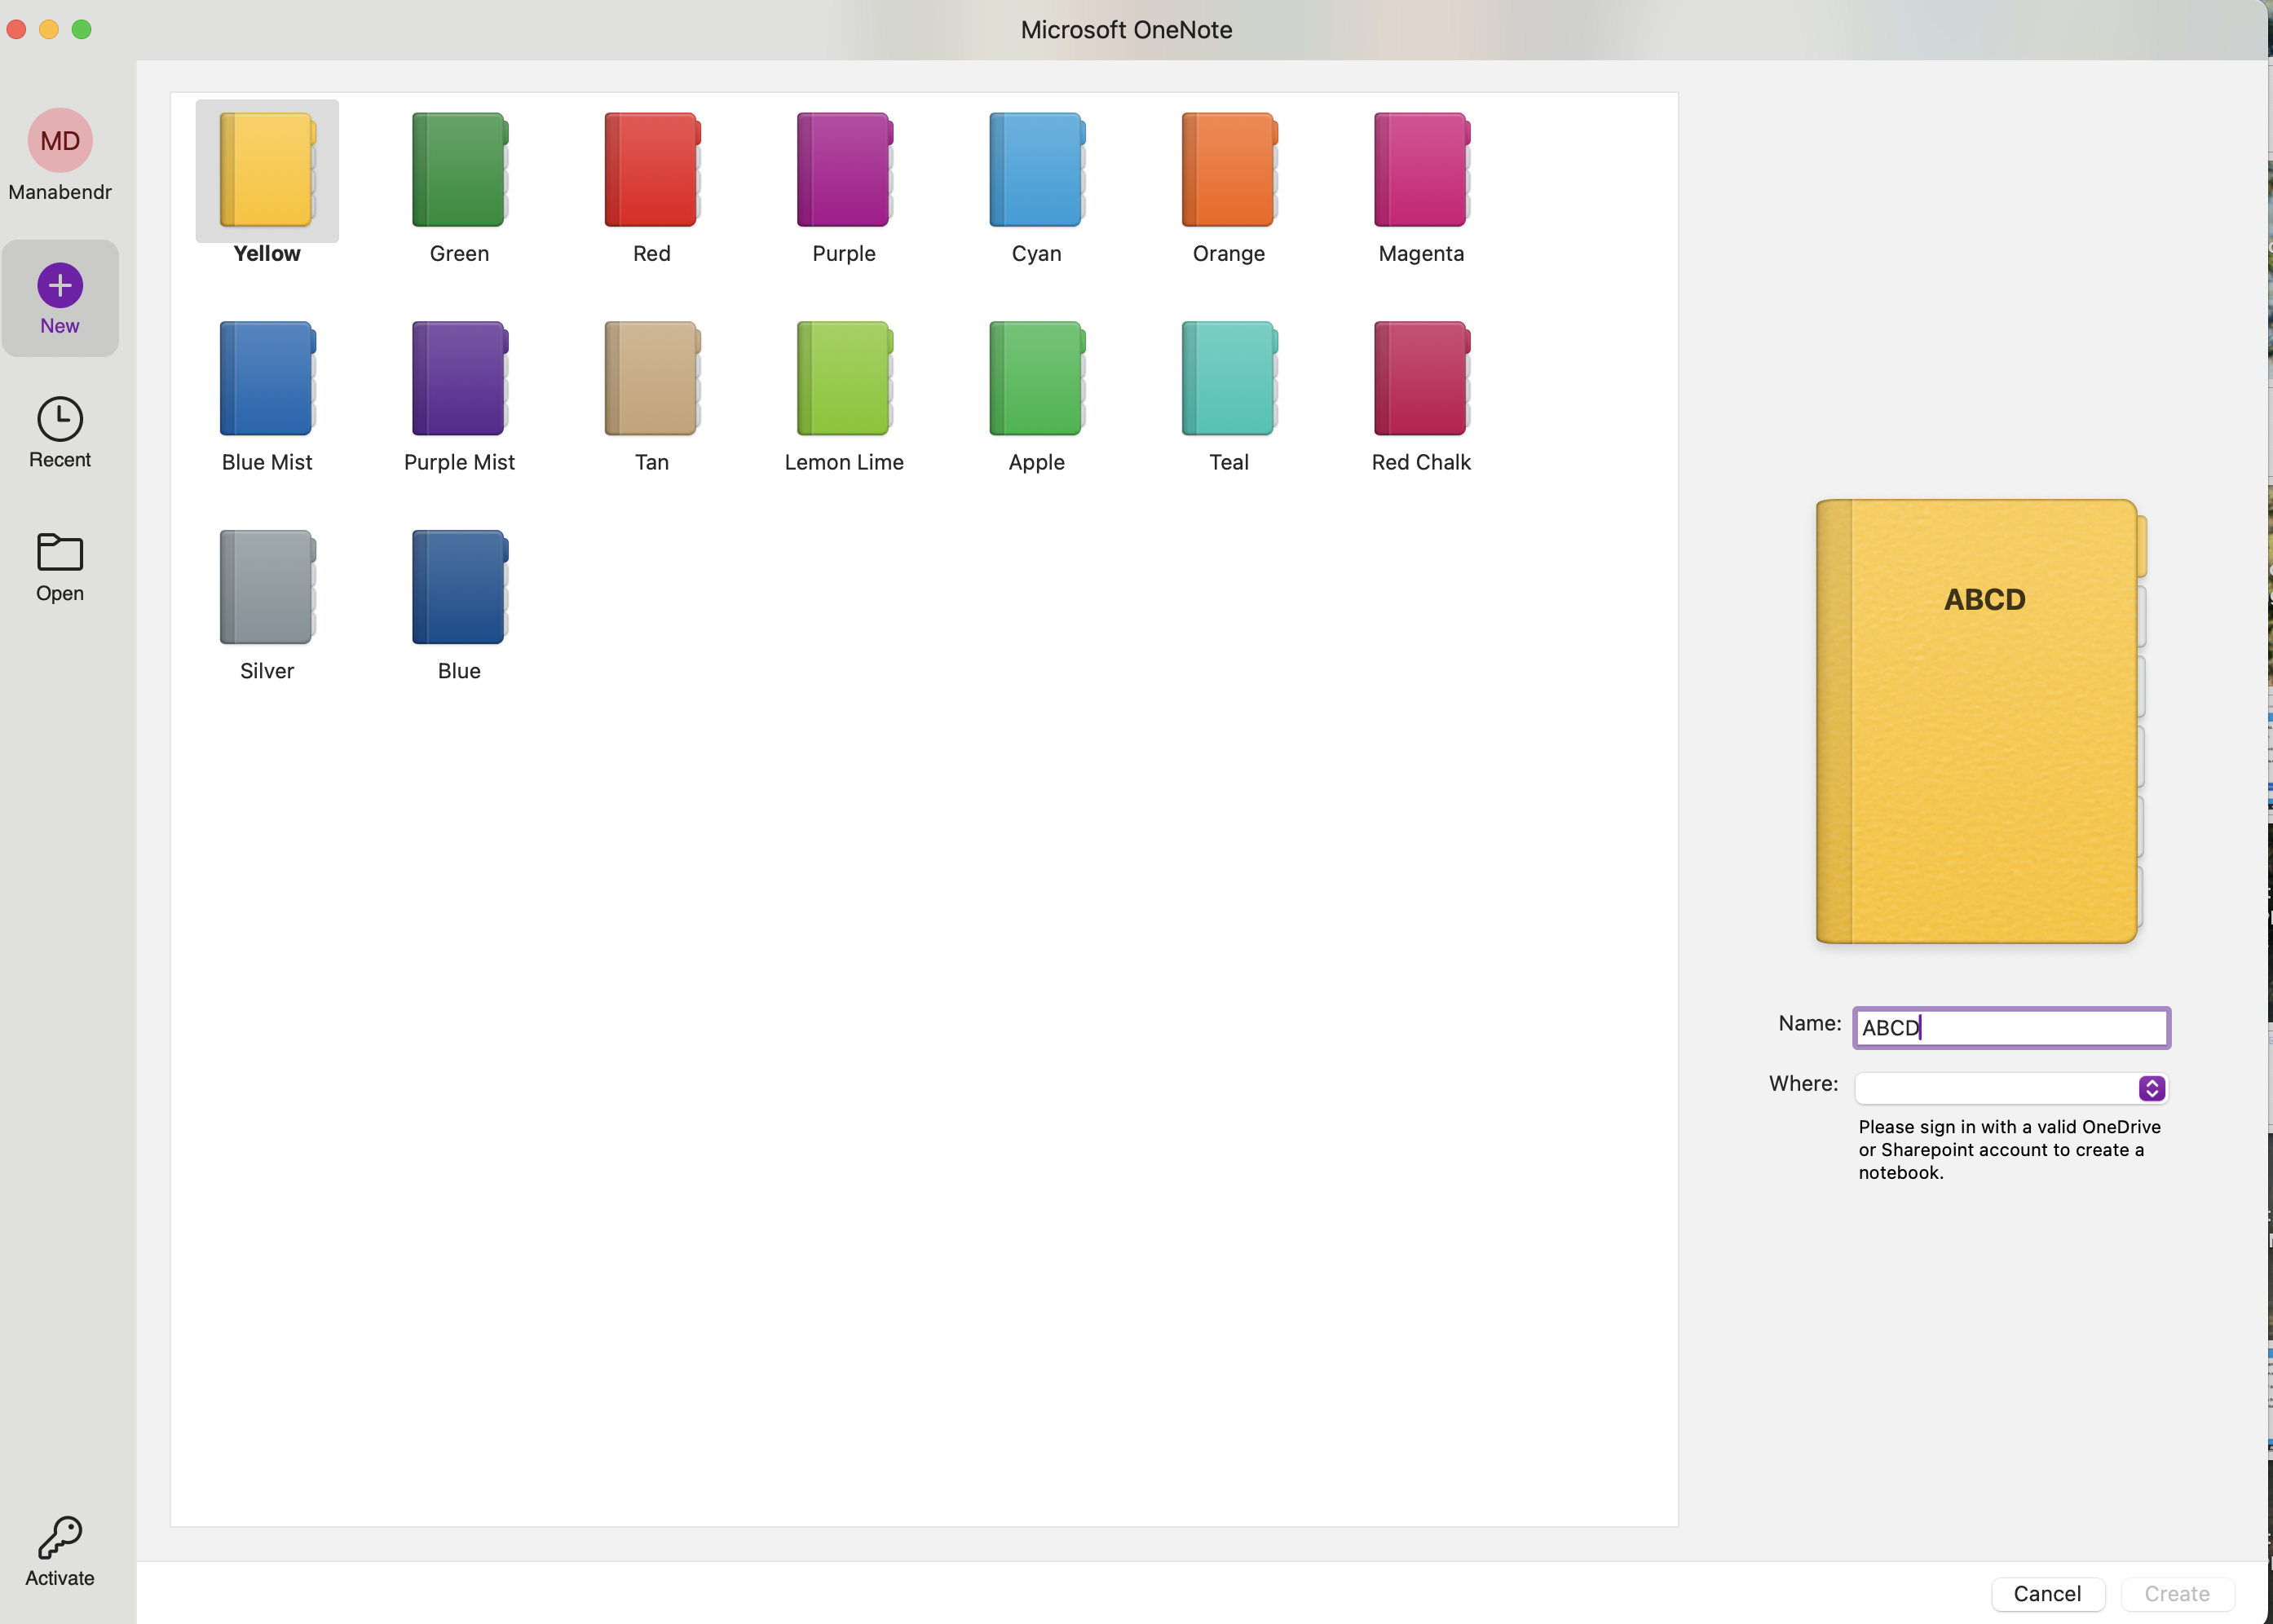Select the Purple Mist notebook color

tap(459, 379)
